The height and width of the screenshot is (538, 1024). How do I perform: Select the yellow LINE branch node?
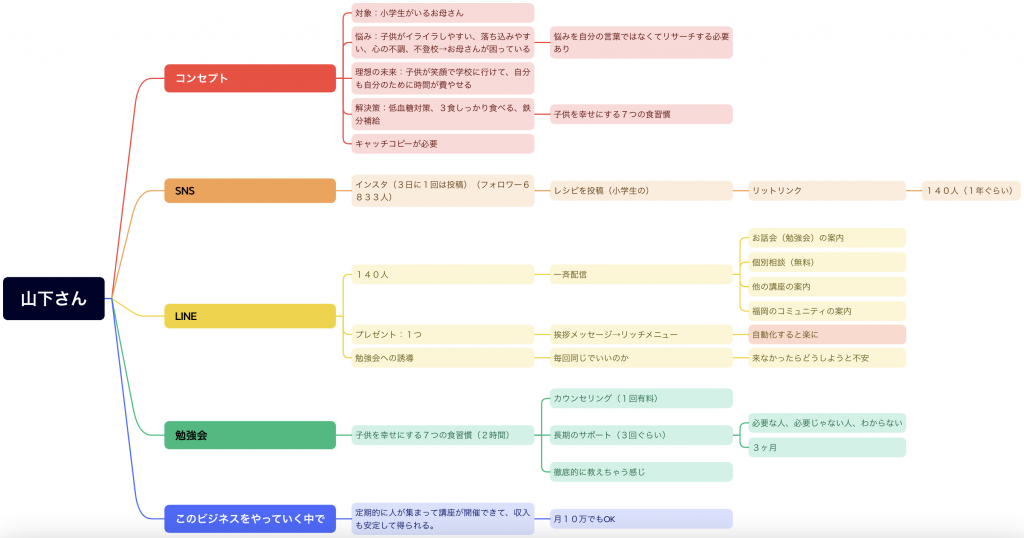coord(250,316)
